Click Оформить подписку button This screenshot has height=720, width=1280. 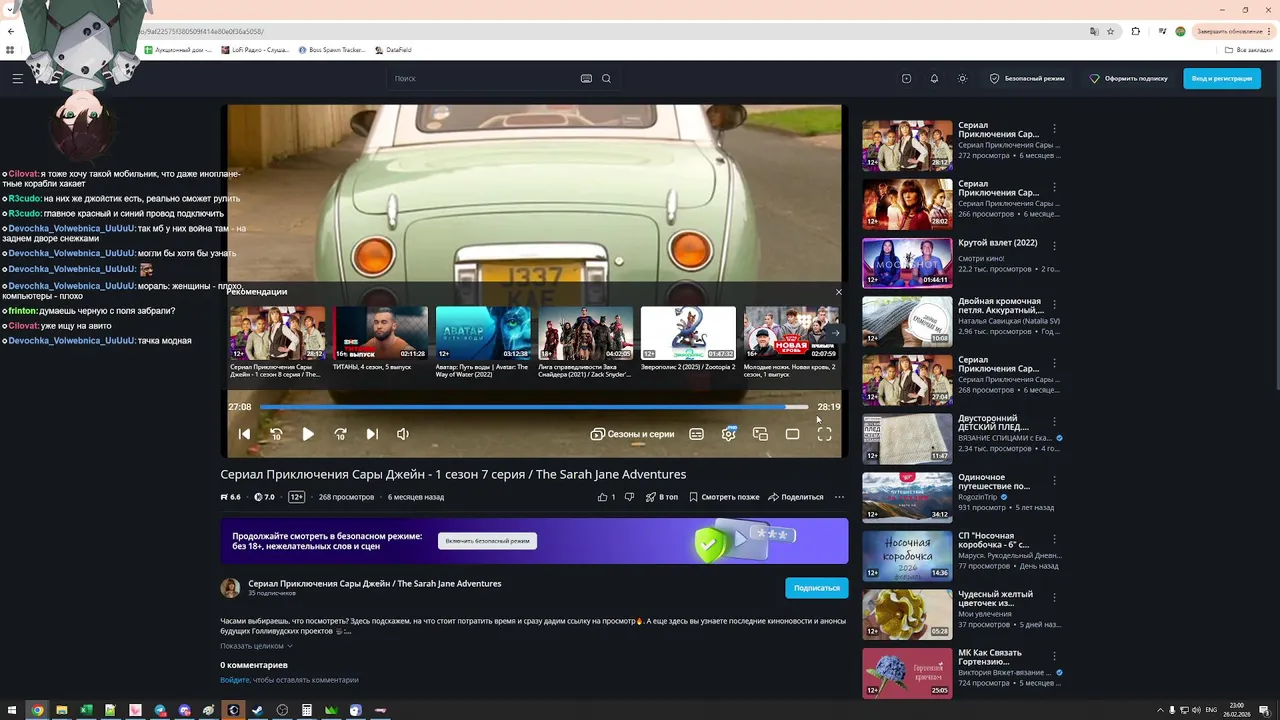(1129, 78)
